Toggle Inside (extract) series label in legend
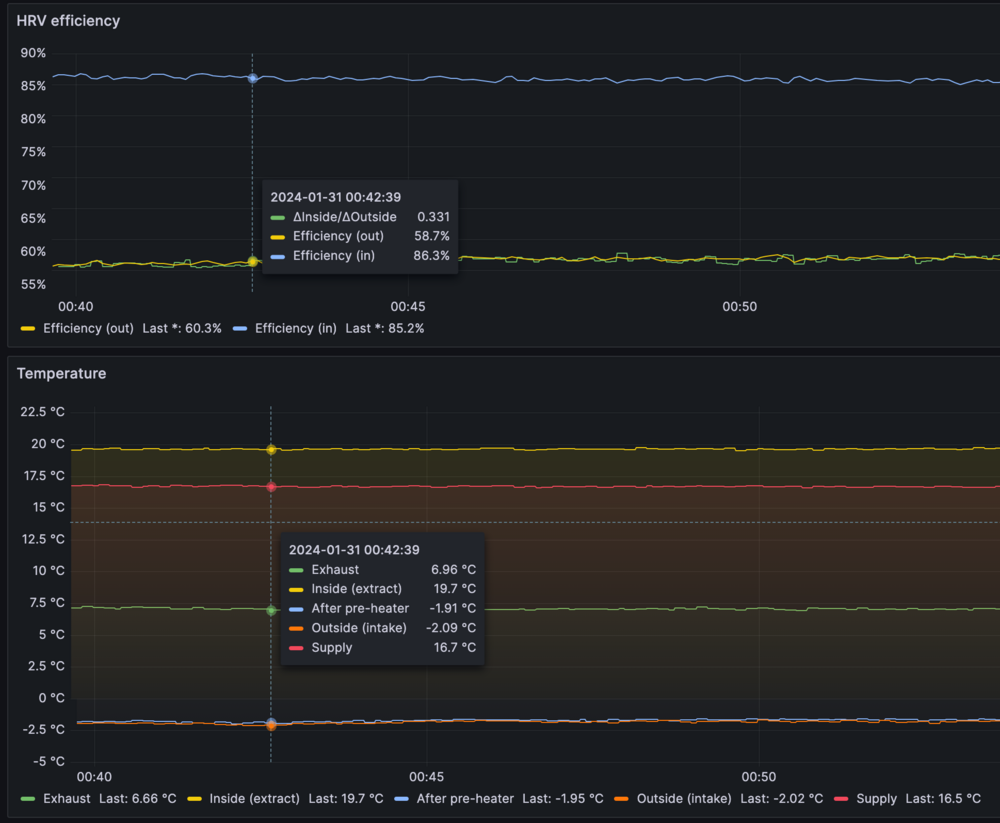1000x823 pixels. click(x=254, y=799)
